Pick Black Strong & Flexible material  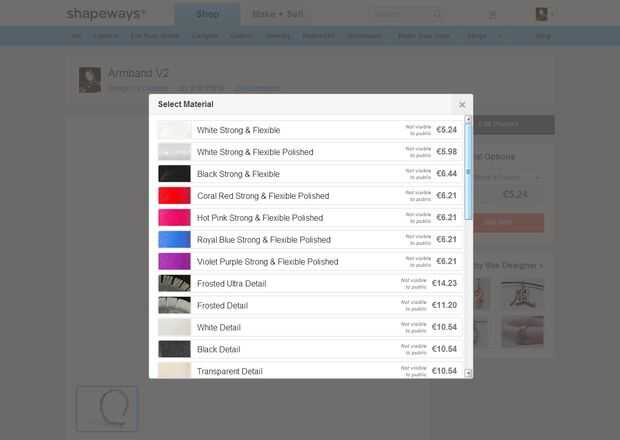[x=310, y=174]
